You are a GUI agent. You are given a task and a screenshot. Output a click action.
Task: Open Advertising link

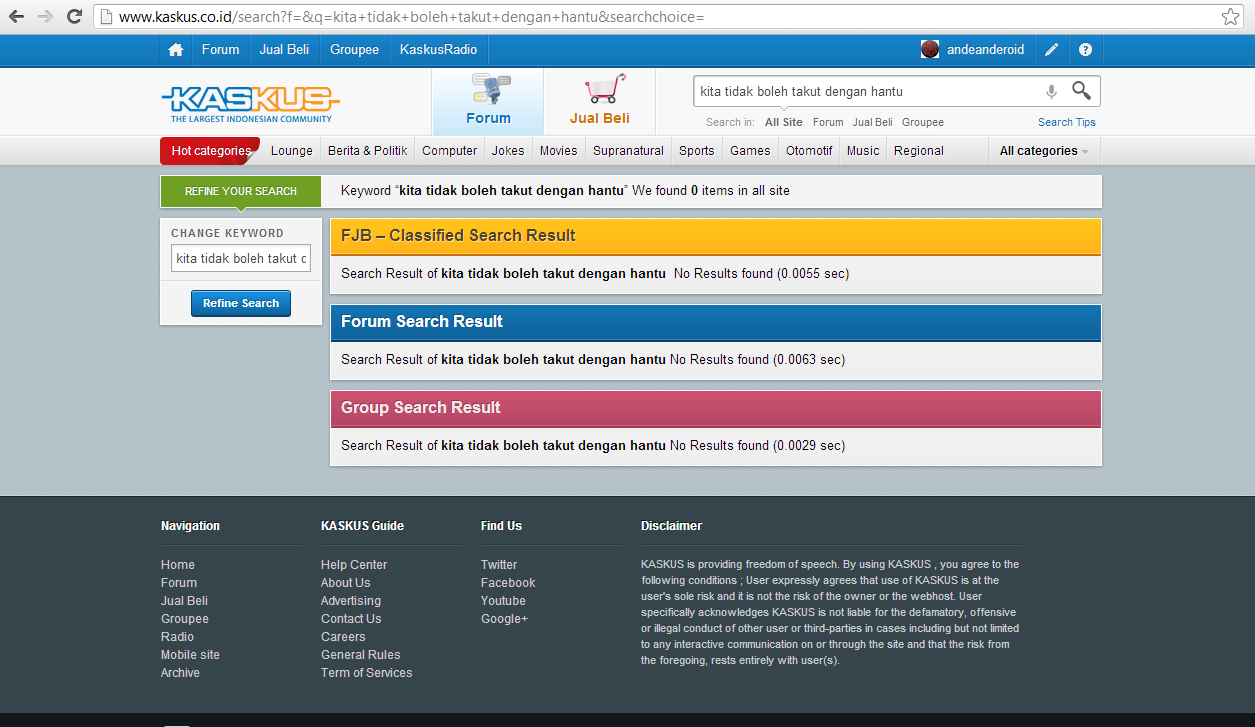[351, 601]
